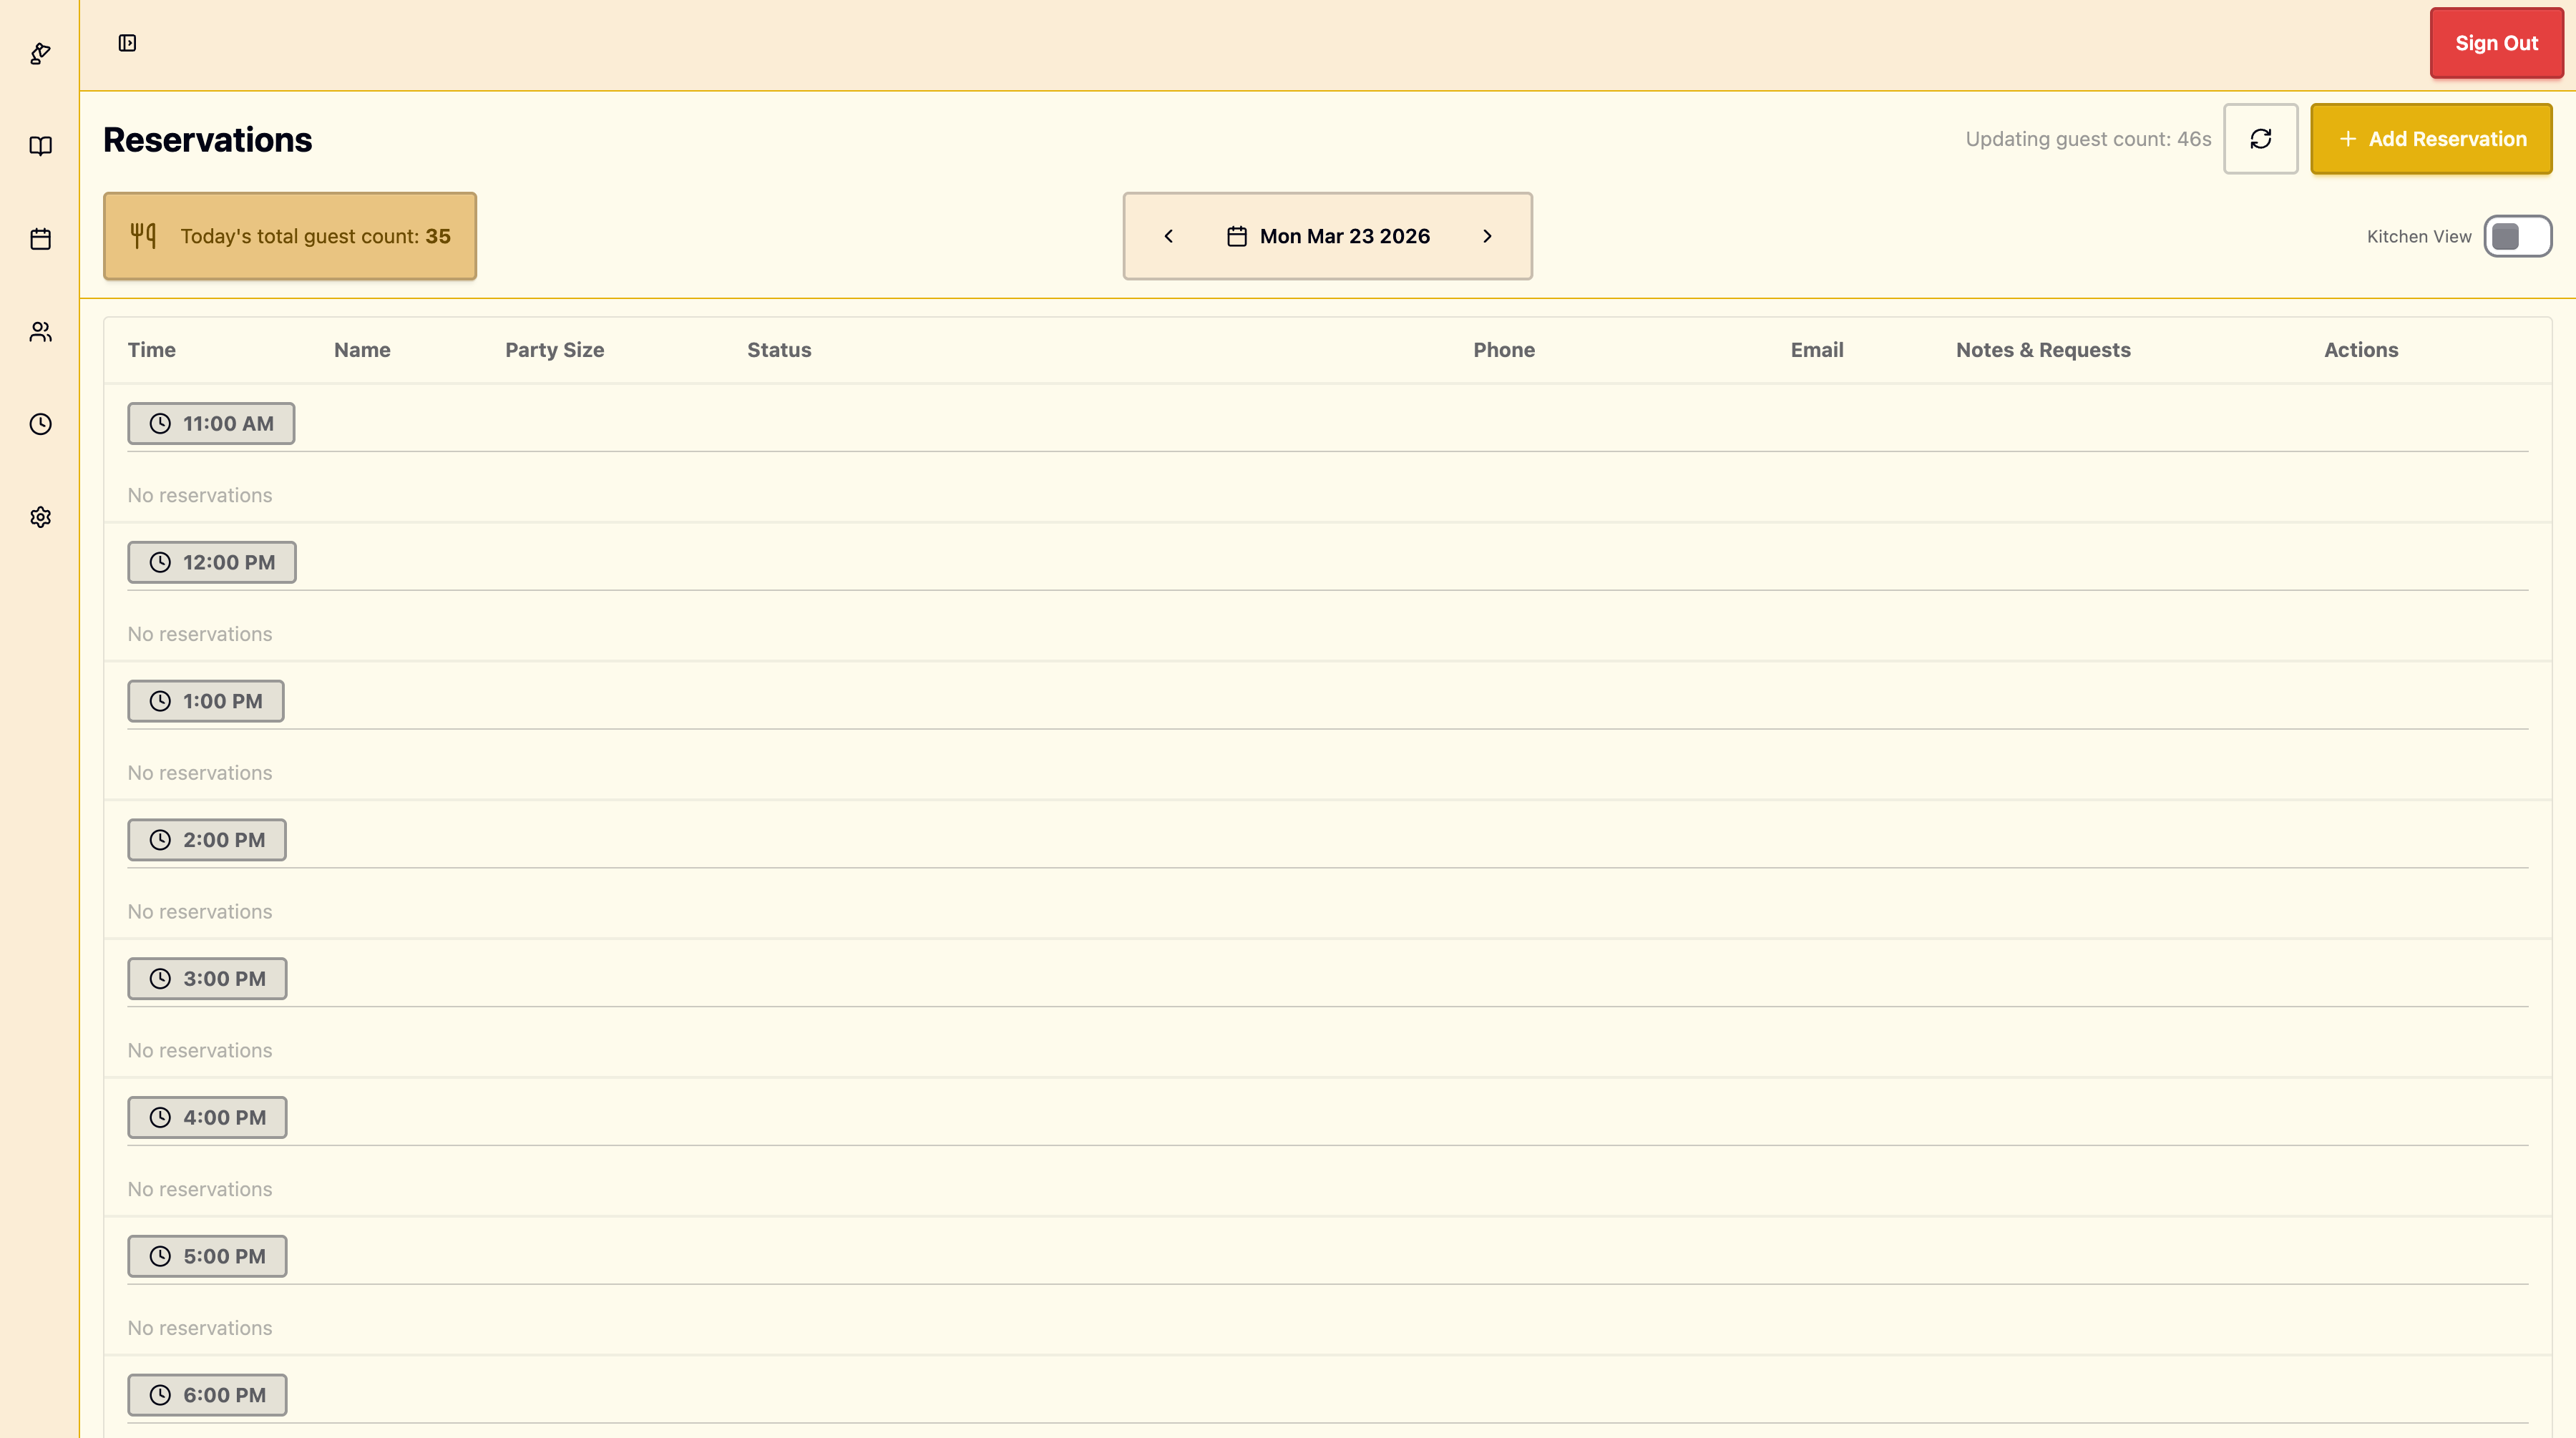Go to the previous day
This screenshot has height=1438, width=2576.
pos(1168,236)
